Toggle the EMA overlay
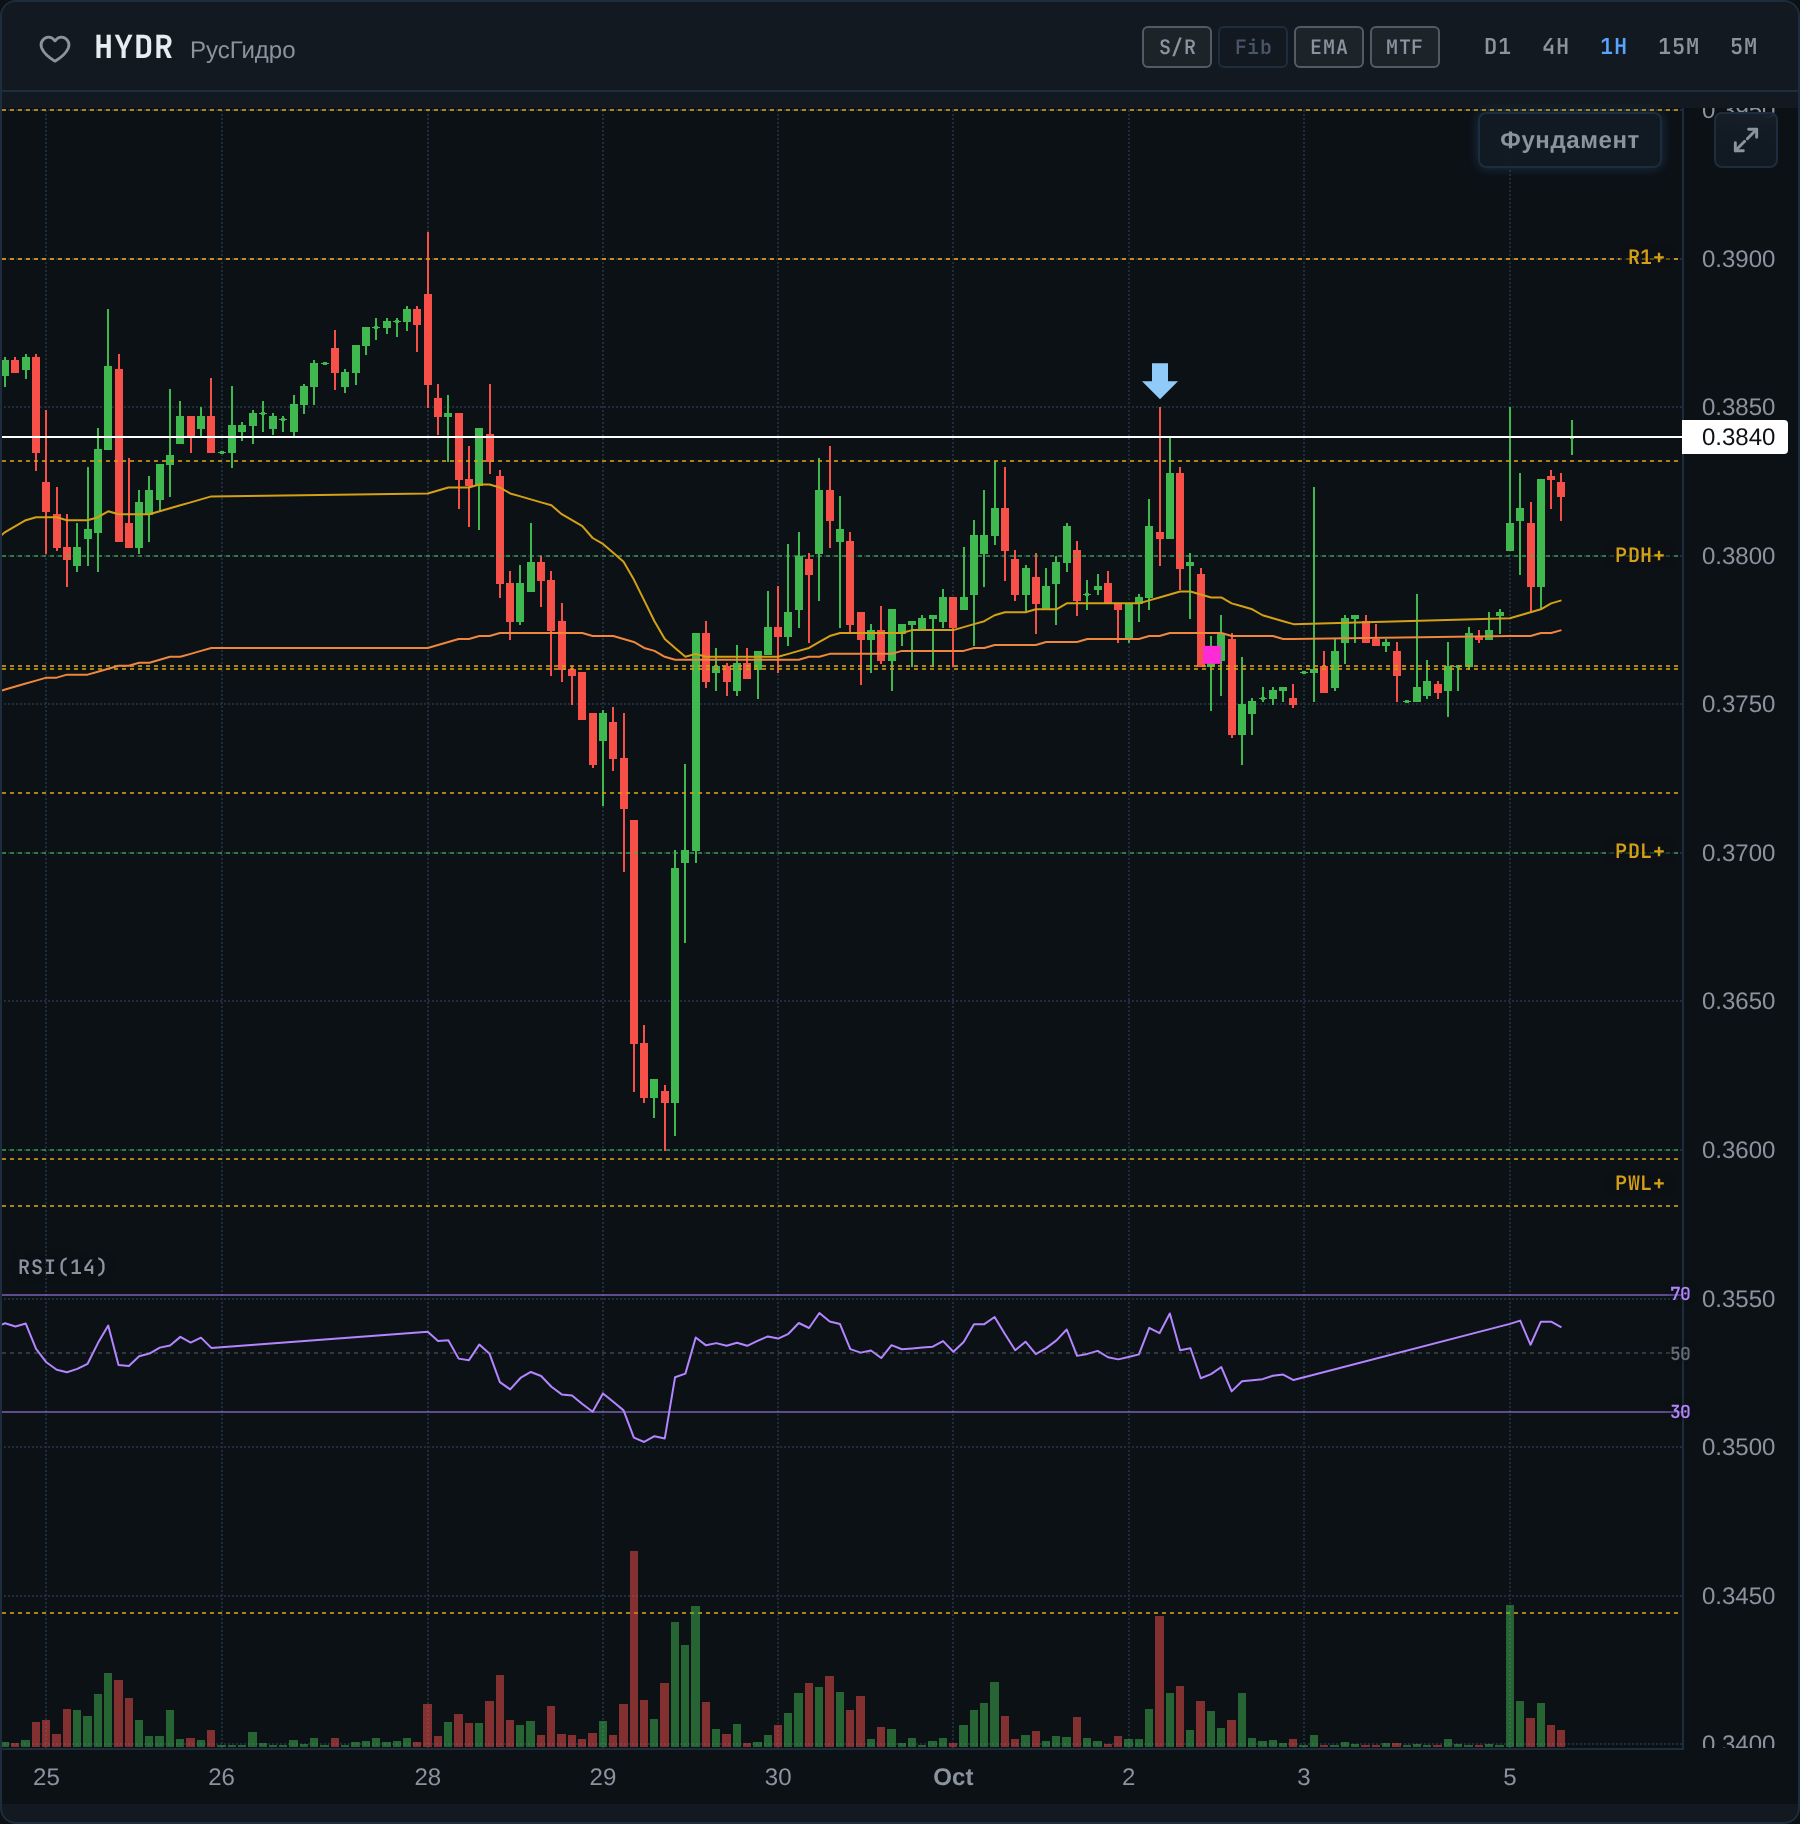The width and height of the screenshot is (1800, 1824). pos(1329,47)
